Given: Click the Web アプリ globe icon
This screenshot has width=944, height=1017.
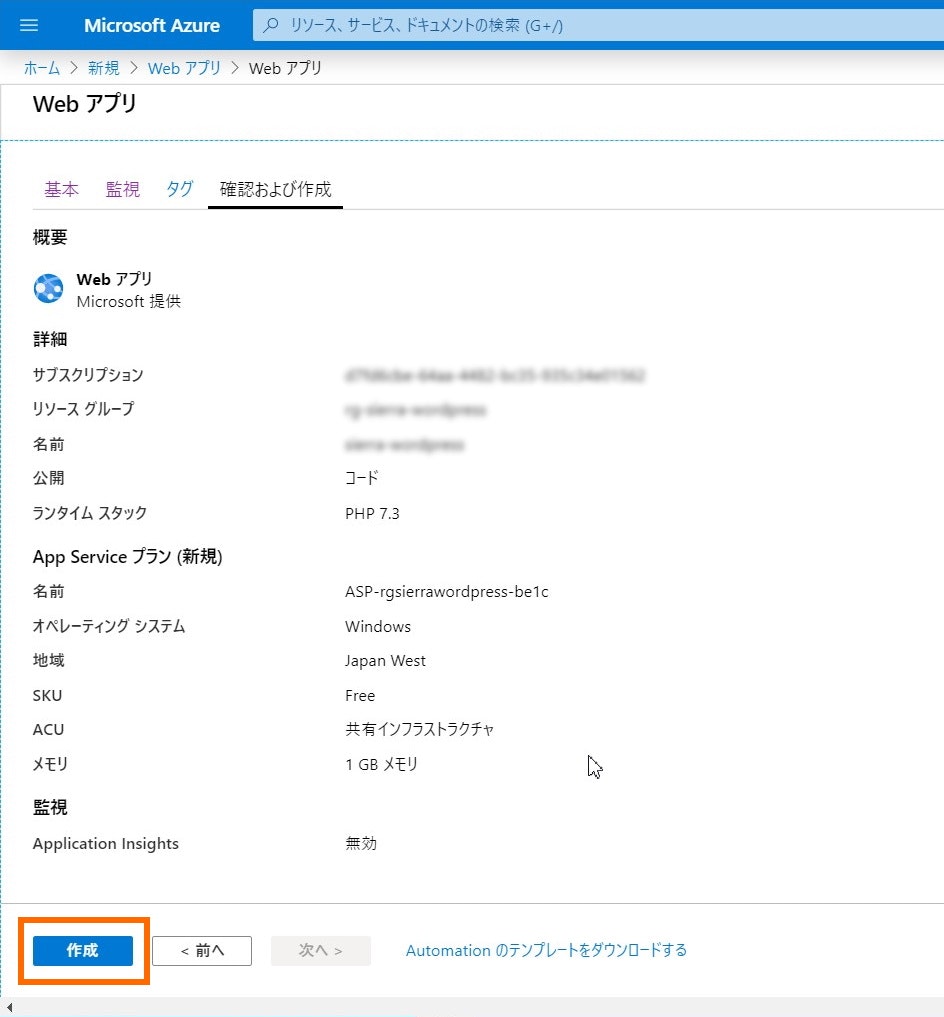Looking at the screenshot, I should pos(49,289).
